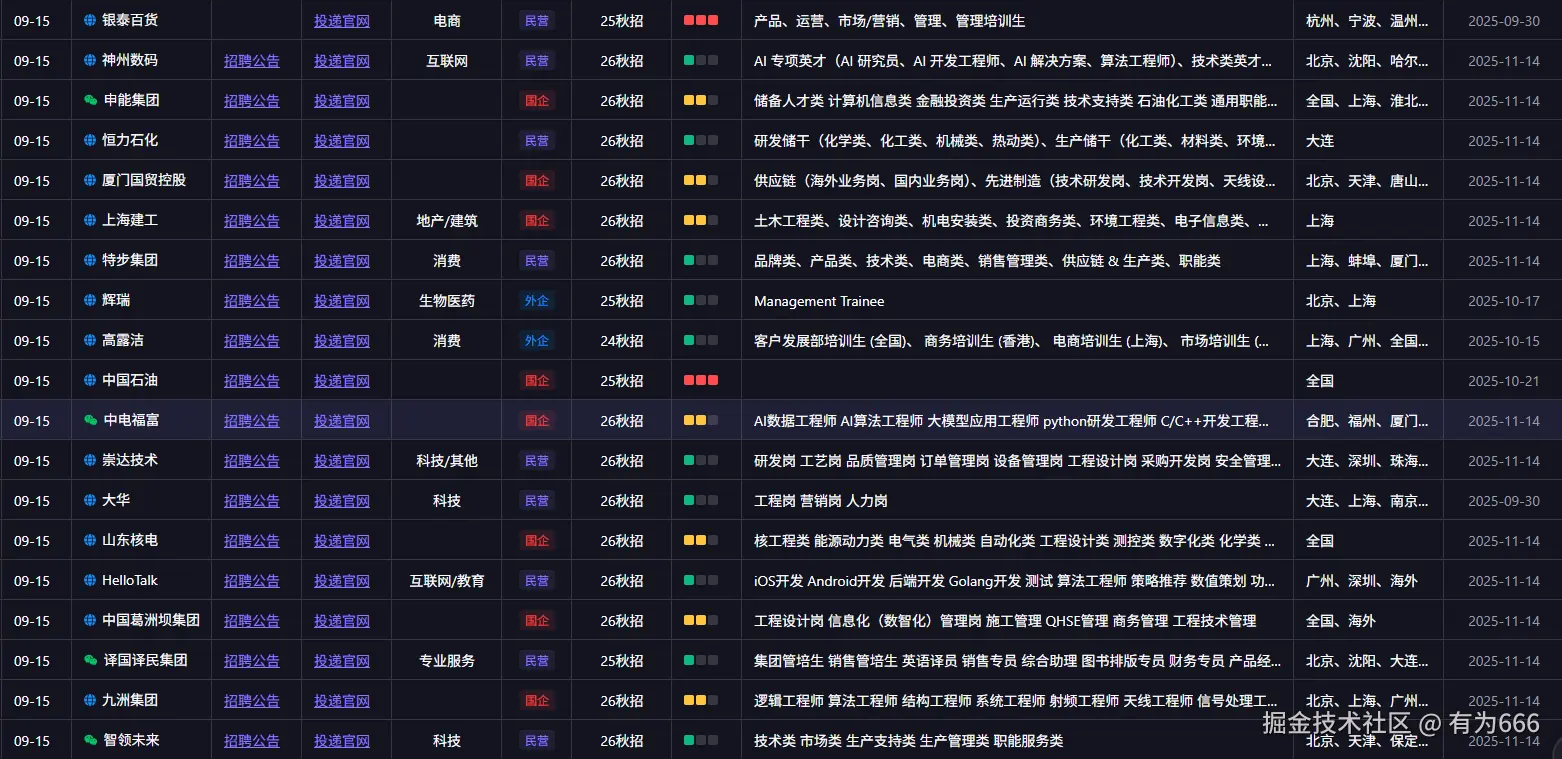Click the globe icon beside 银泰百货
The width and height of the screenshot is (1562, 759).
pyautogui.click(x=90, y=20)
